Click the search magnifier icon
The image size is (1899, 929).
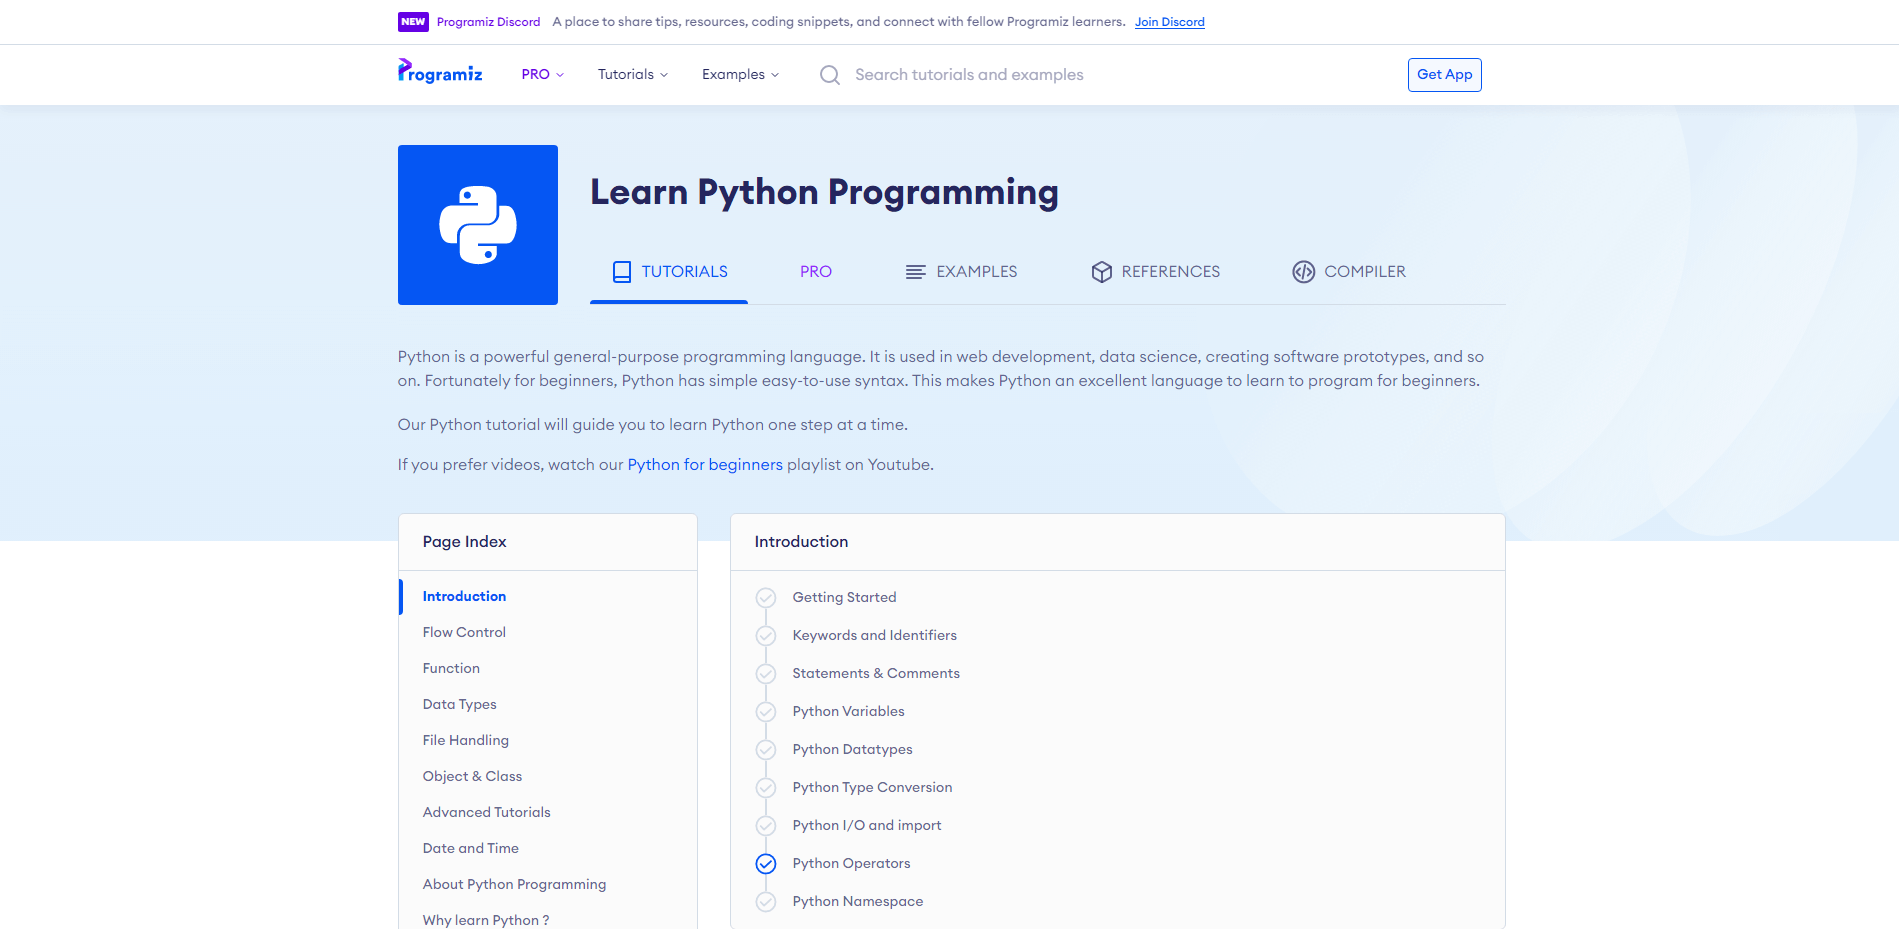pyautogui.click(x=829, y=75)
